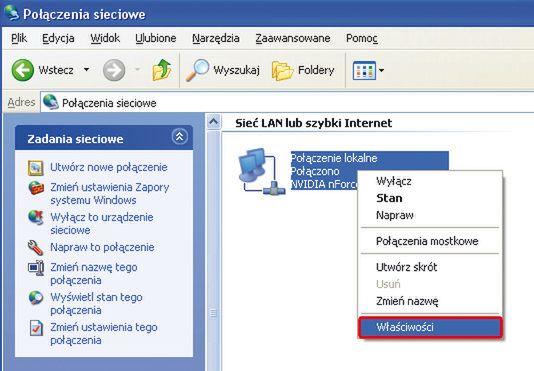Open the Wstecz history dropdown arrow

coord(87,70)
